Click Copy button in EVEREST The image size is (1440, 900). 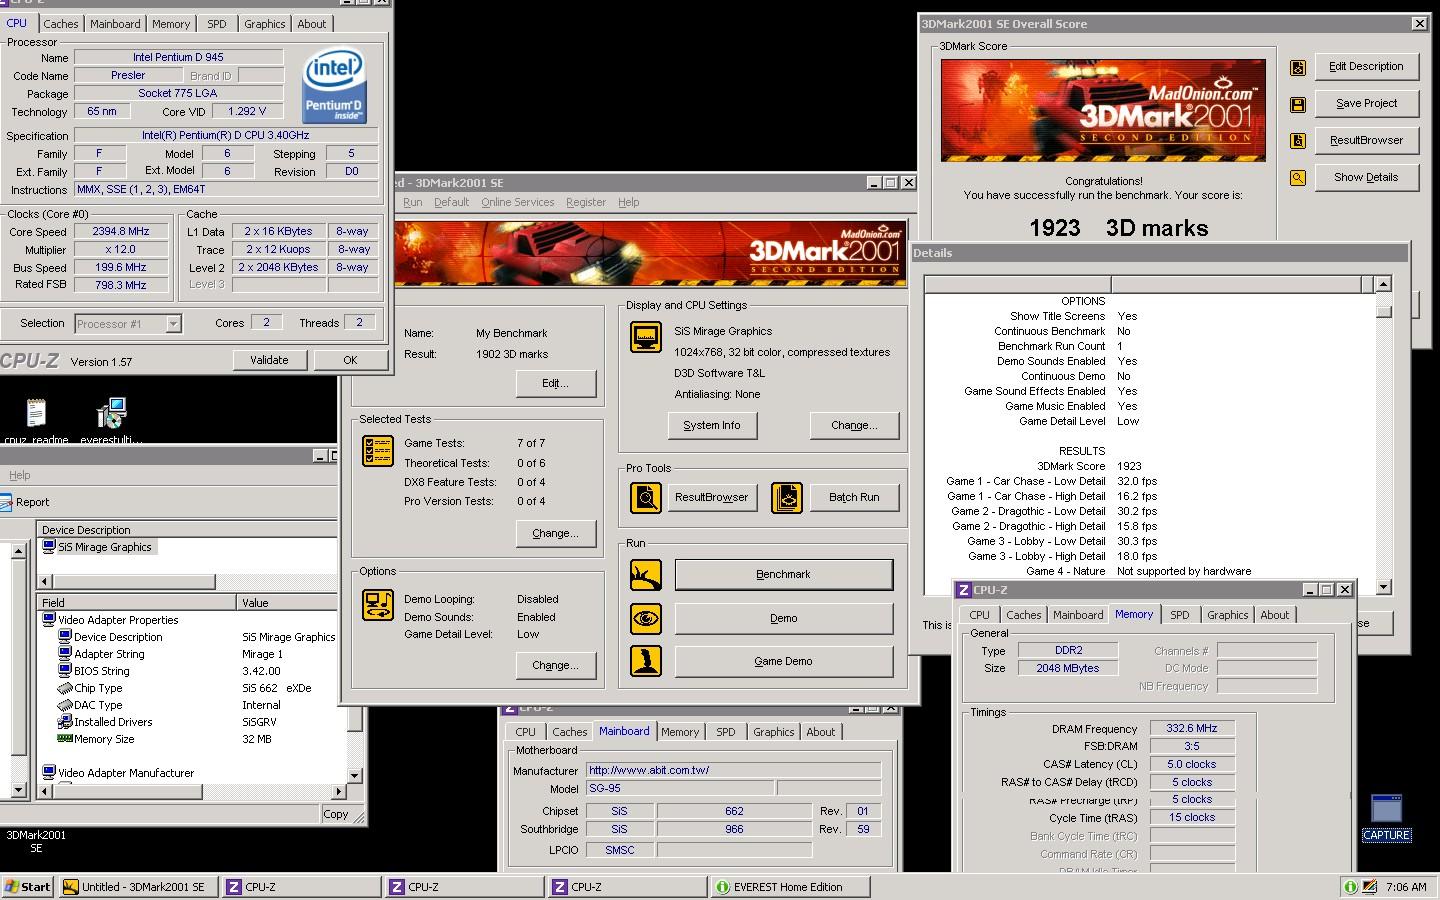(336, 814)
